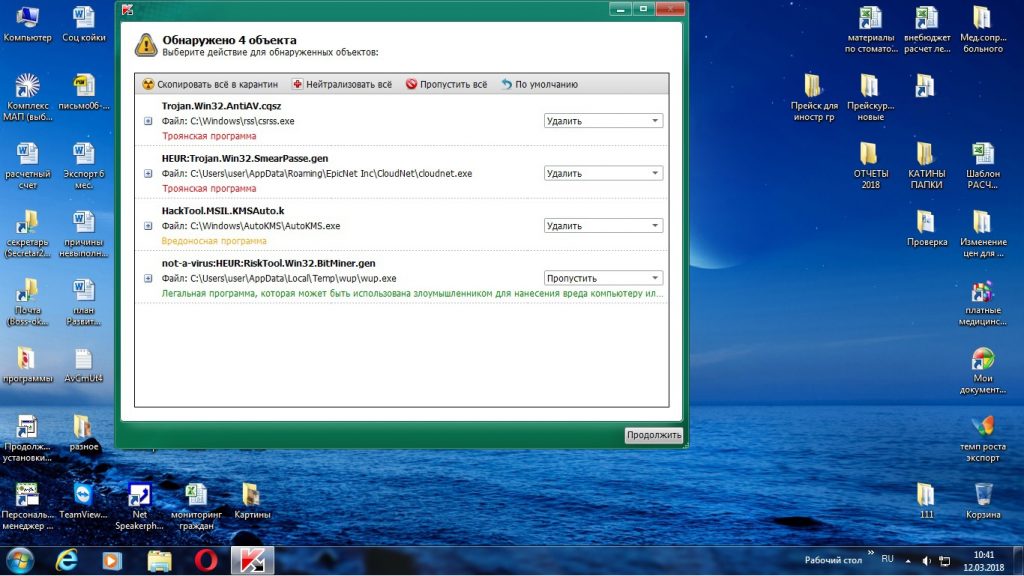Open темп роста экспорт icon
The height and width of the screenshot is (576, 1024).
pyautogui.click(x=983, y=426)
